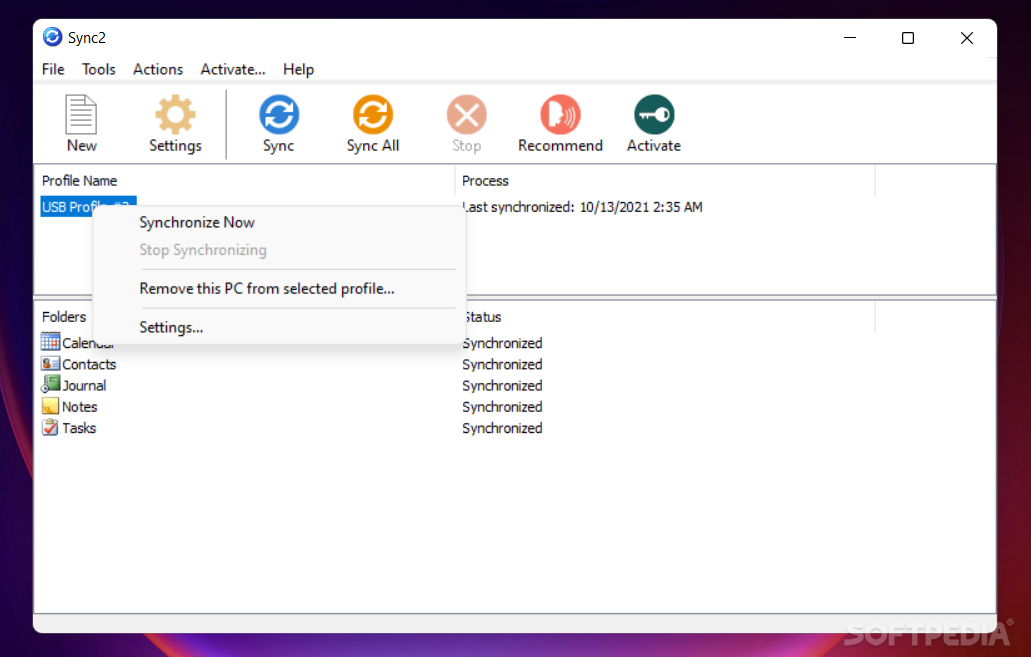Select the USB Profile row
This screenshot has width=1031, height=657.
tap(88, 207)
